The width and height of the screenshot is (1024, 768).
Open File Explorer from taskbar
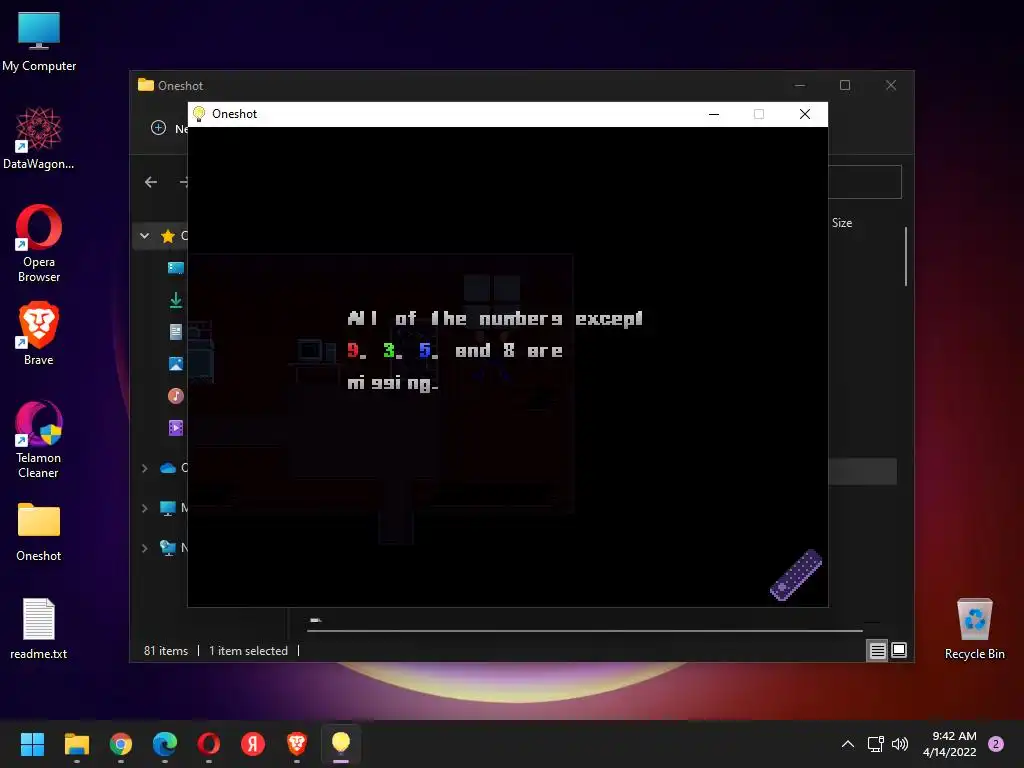point(76,744)
